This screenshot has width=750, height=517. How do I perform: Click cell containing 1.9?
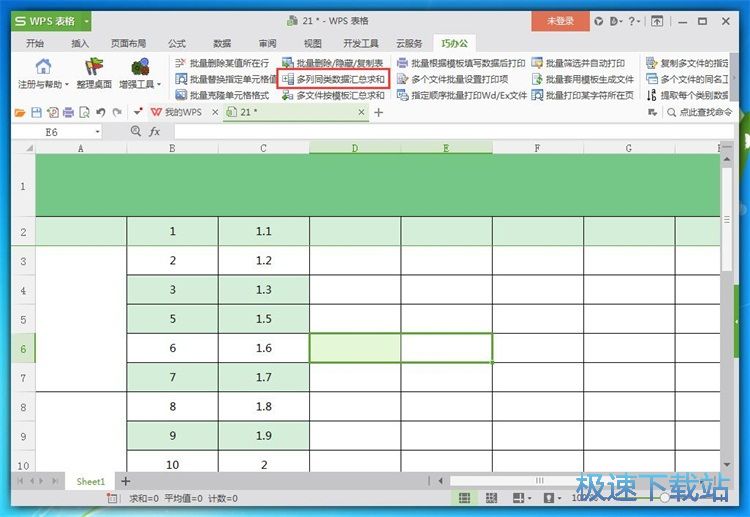click(264, 436)
